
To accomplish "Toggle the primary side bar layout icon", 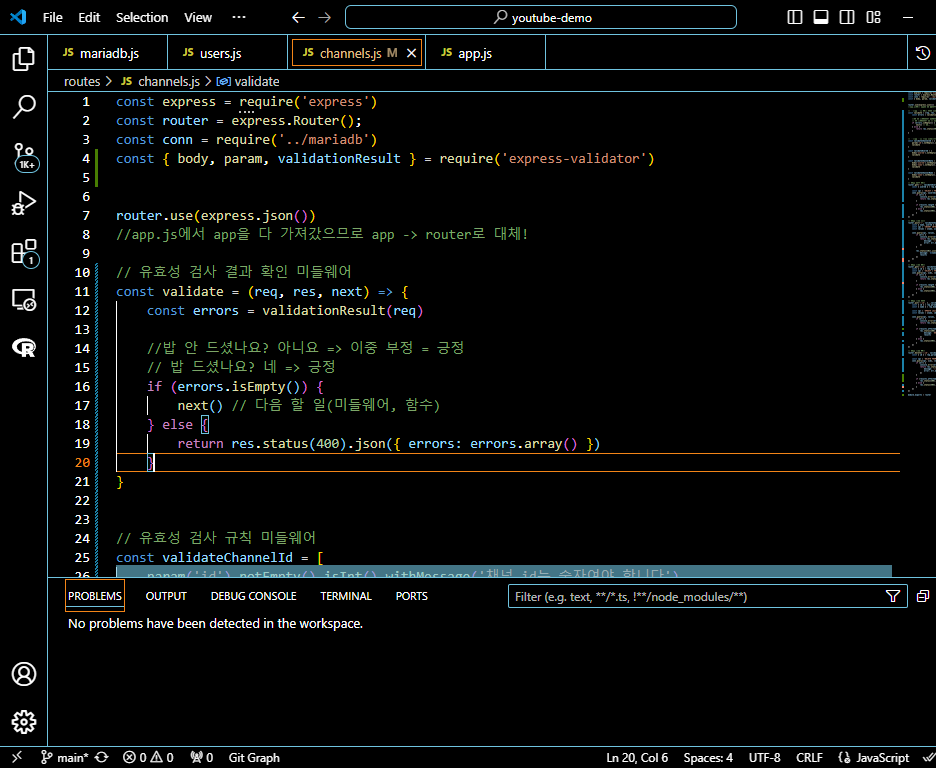I will [x=795, y=17].
